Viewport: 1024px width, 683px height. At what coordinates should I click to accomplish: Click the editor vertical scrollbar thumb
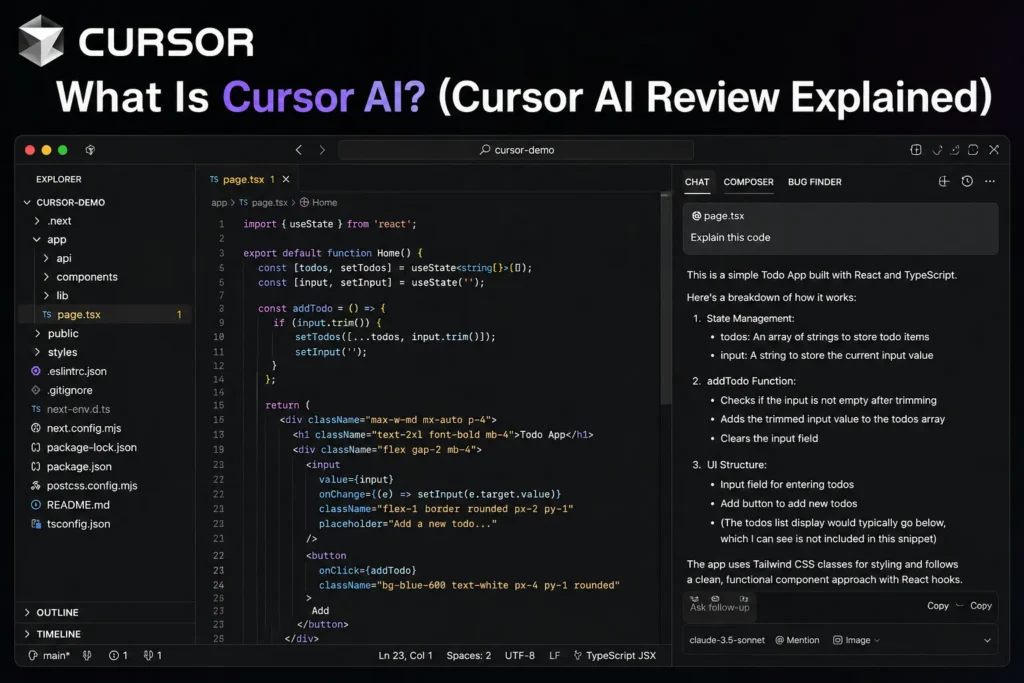(x=665, y=299)
